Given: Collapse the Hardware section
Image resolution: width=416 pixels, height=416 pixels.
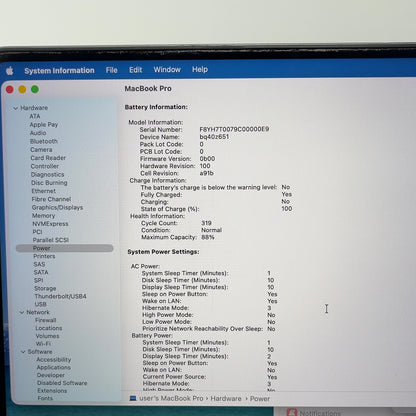Looking at the screenshot, I should pos(15,108).
